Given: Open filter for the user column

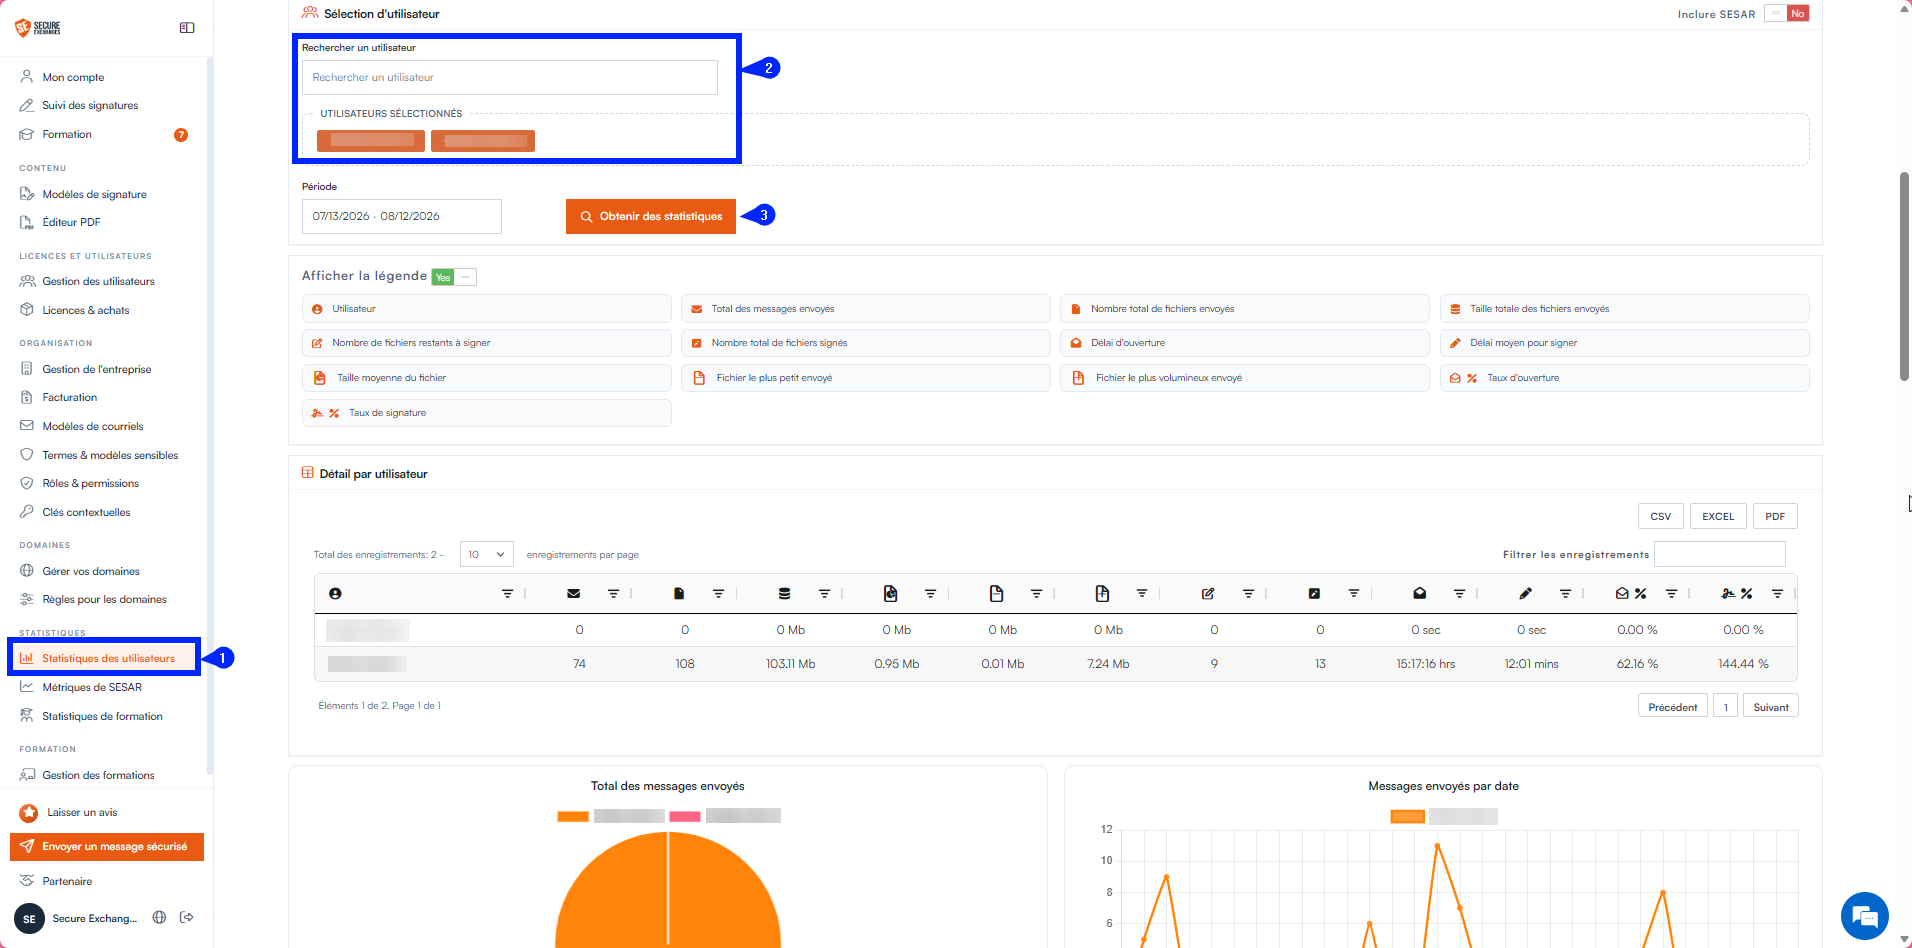Looking at the screenshot, I should [x=507, y=594].
